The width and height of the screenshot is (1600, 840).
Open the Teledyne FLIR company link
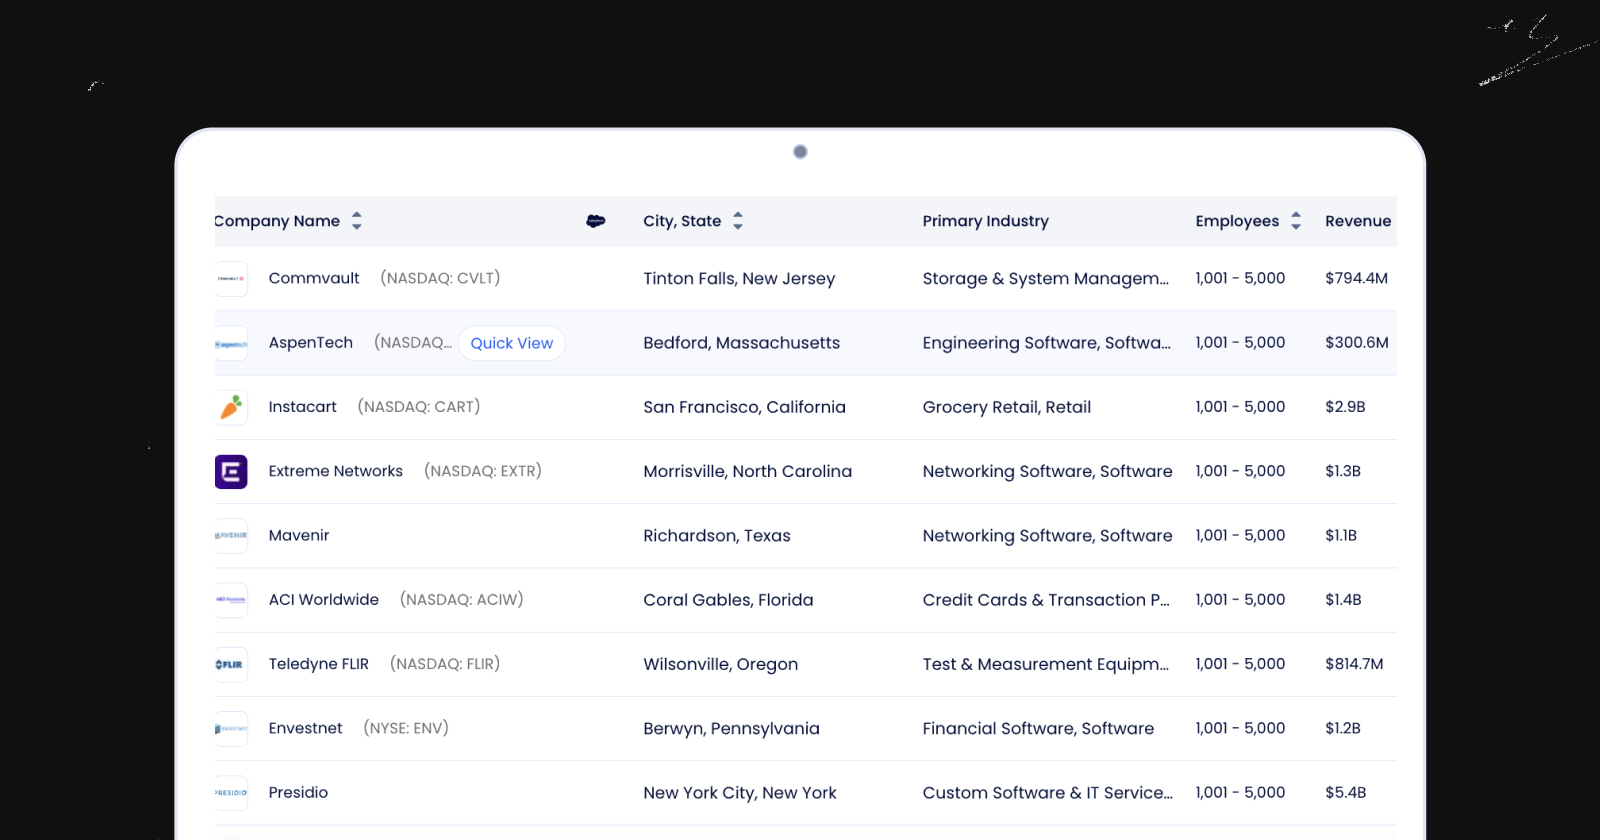(319, 664)
